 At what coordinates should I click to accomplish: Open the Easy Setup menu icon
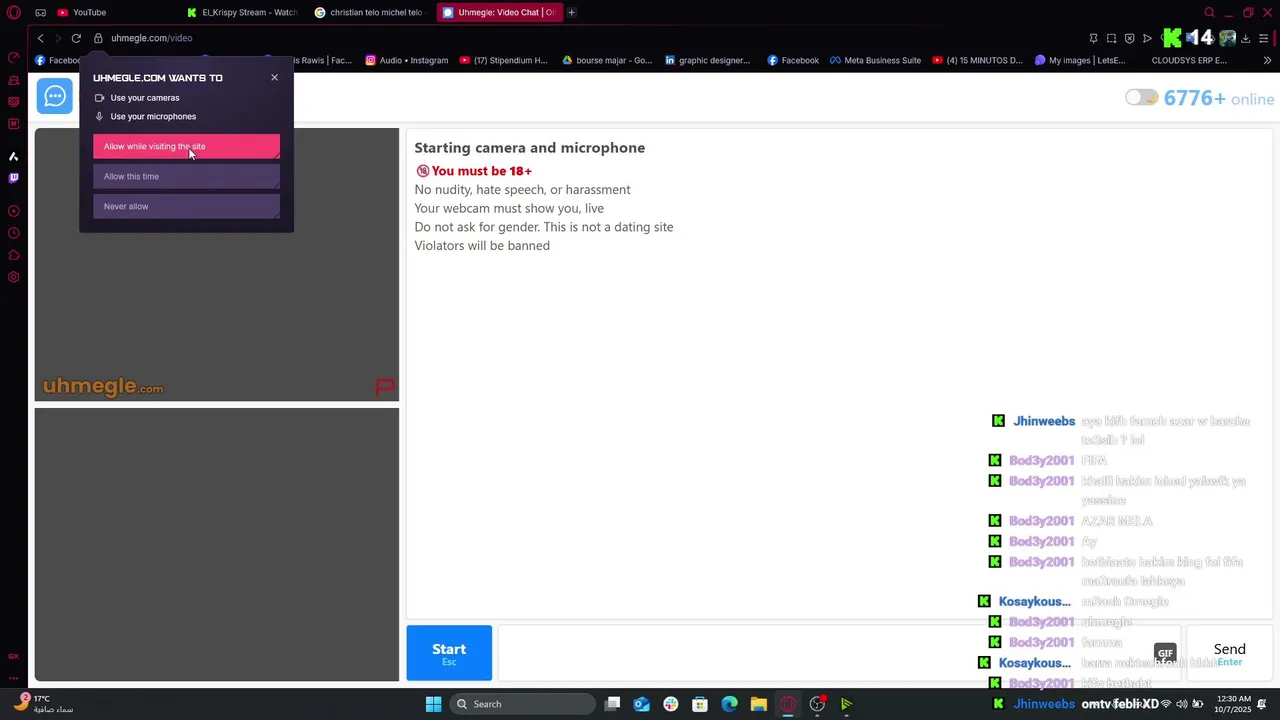1264,38
